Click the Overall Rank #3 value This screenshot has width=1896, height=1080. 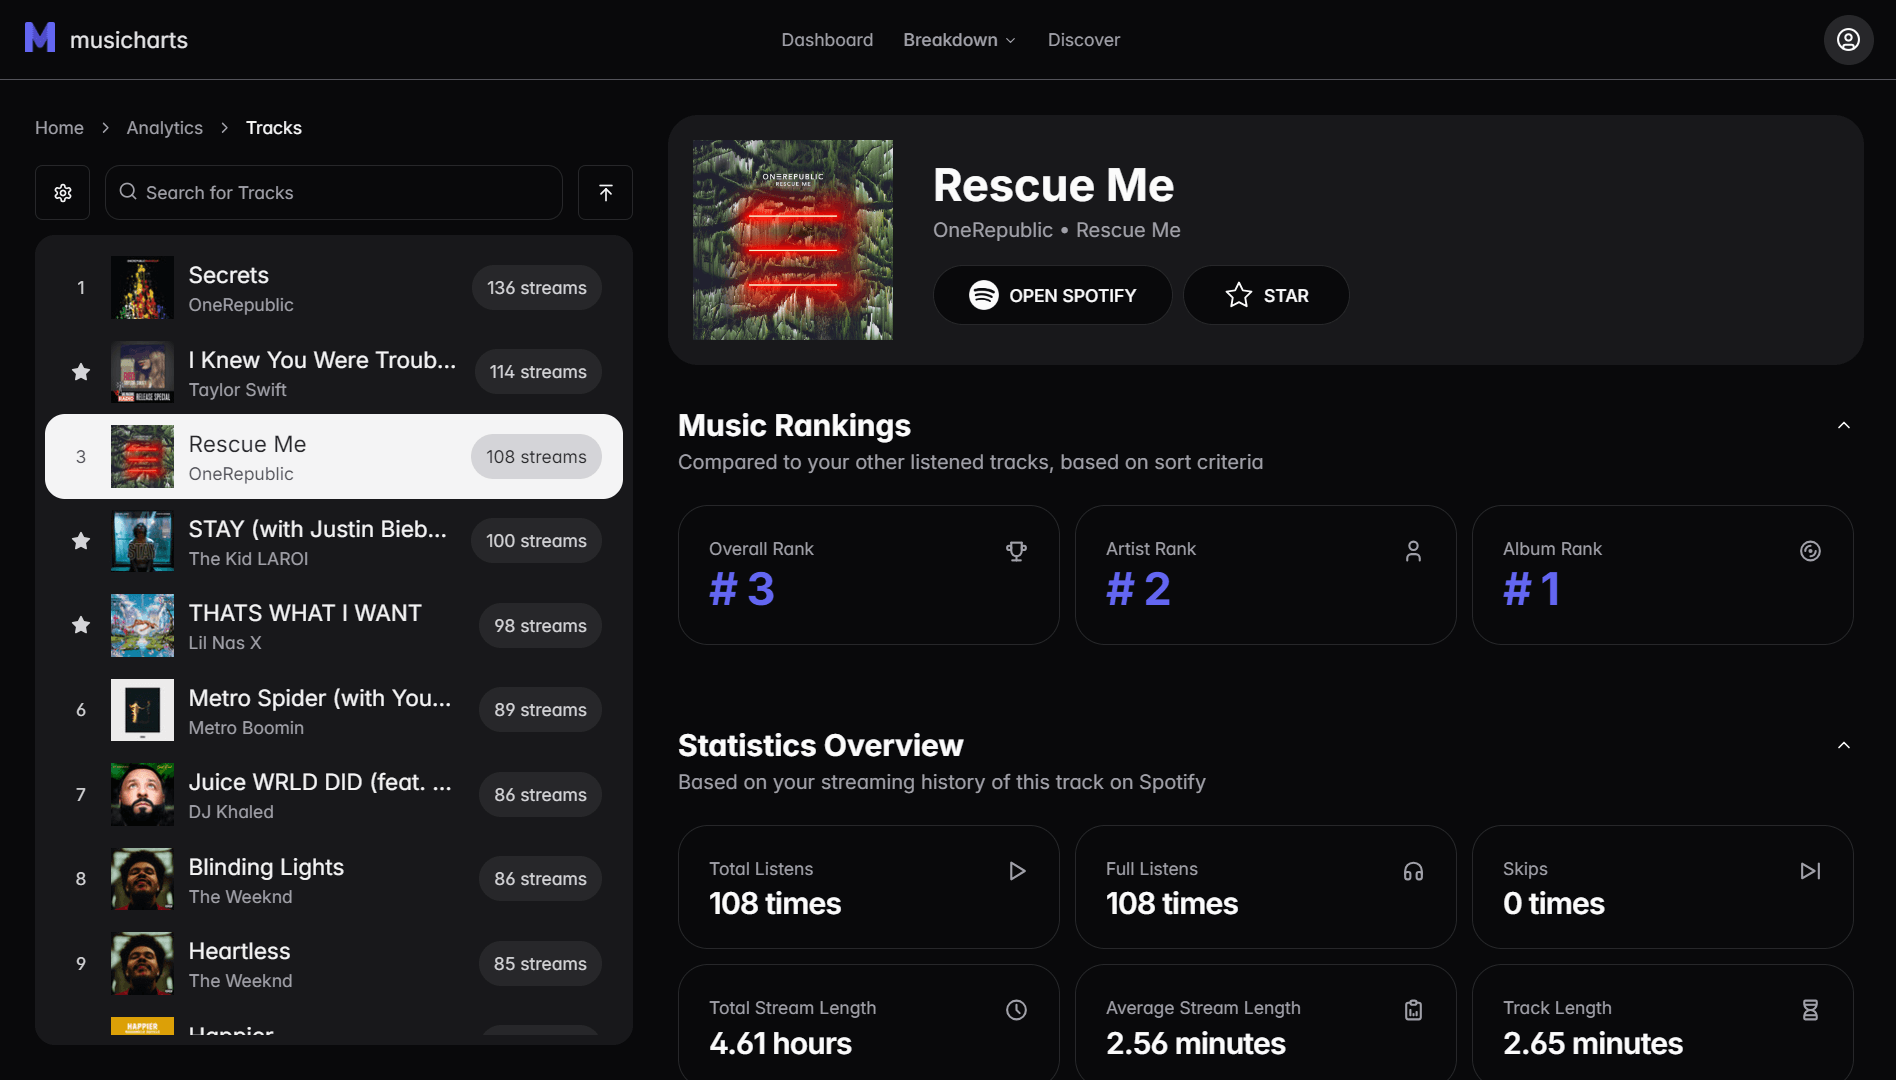(742, 589)
